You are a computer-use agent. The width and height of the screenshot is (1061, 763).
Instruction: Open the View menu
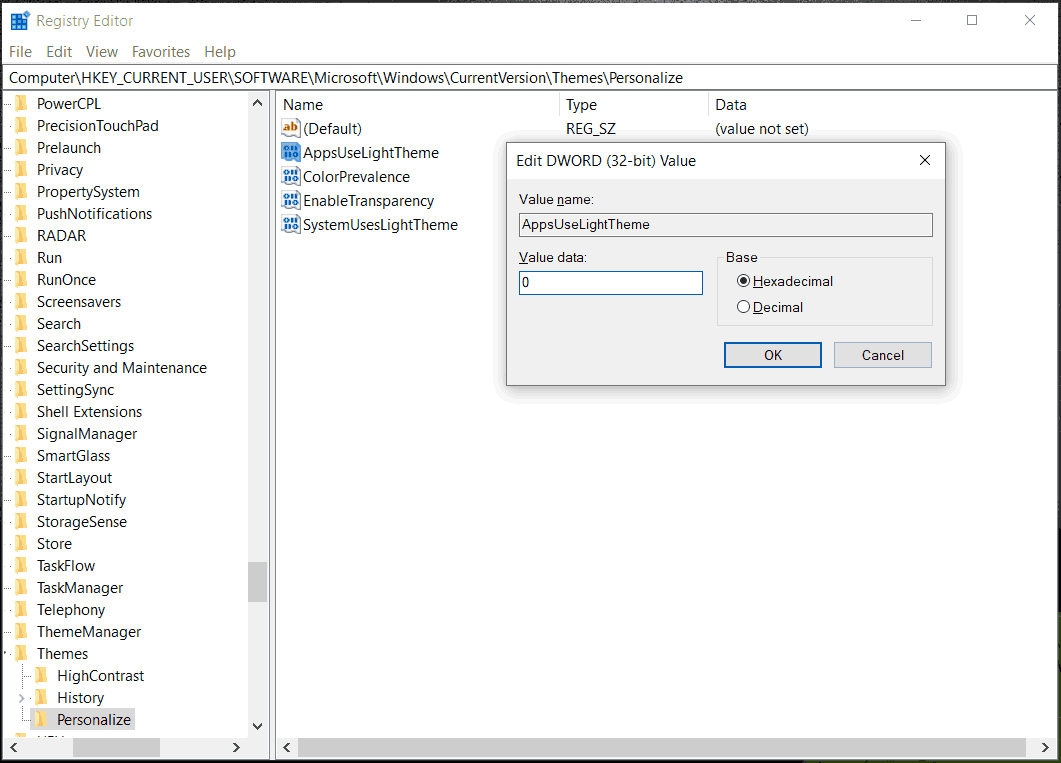101,51
